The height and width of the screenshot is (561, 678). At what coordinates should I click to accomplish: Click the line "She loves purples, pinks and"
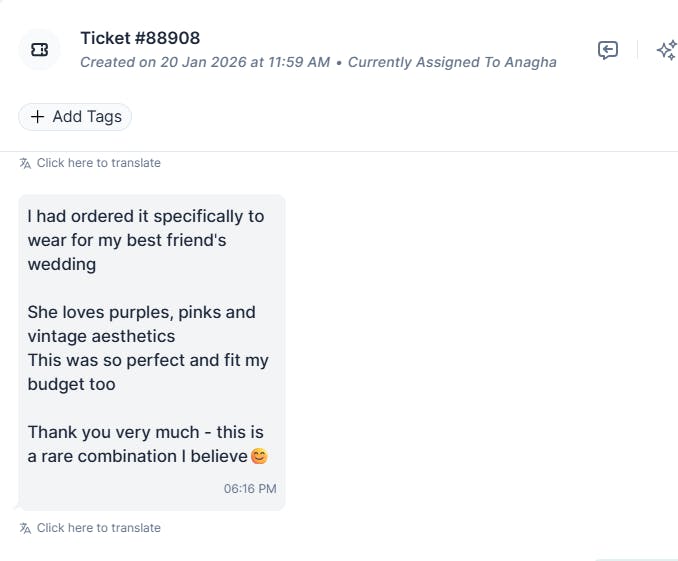[x=141, y=312]
